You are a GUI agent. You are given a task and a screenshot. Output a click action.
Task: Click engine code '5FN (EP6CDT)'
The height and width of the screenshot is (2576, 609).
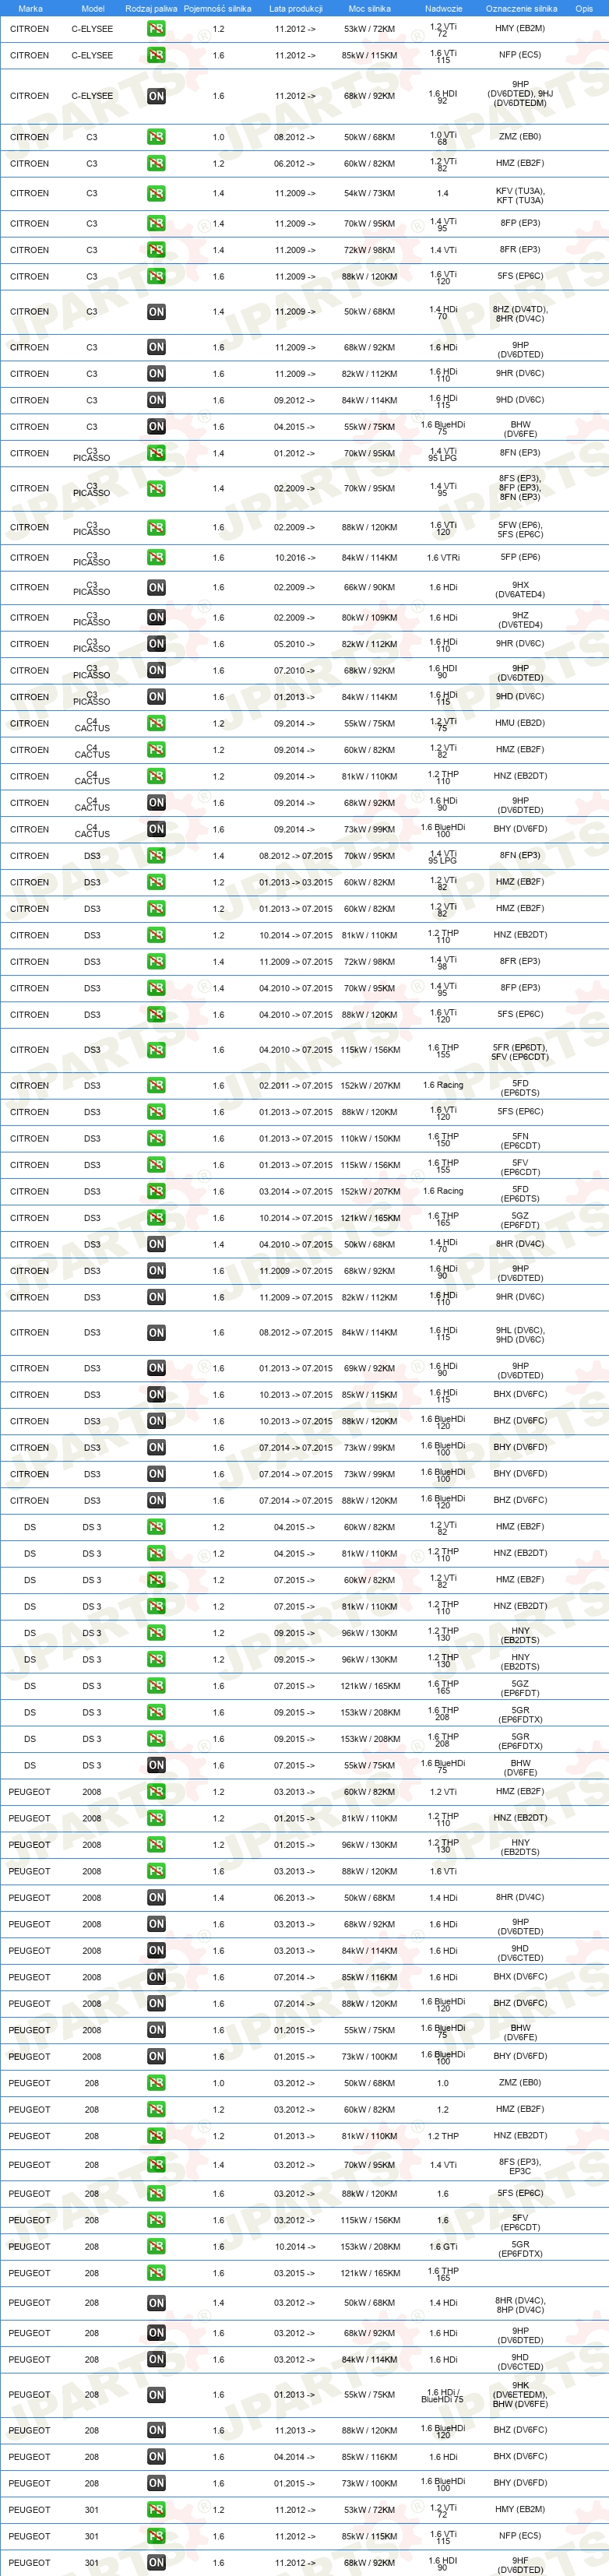click(x=520, y=1141)
